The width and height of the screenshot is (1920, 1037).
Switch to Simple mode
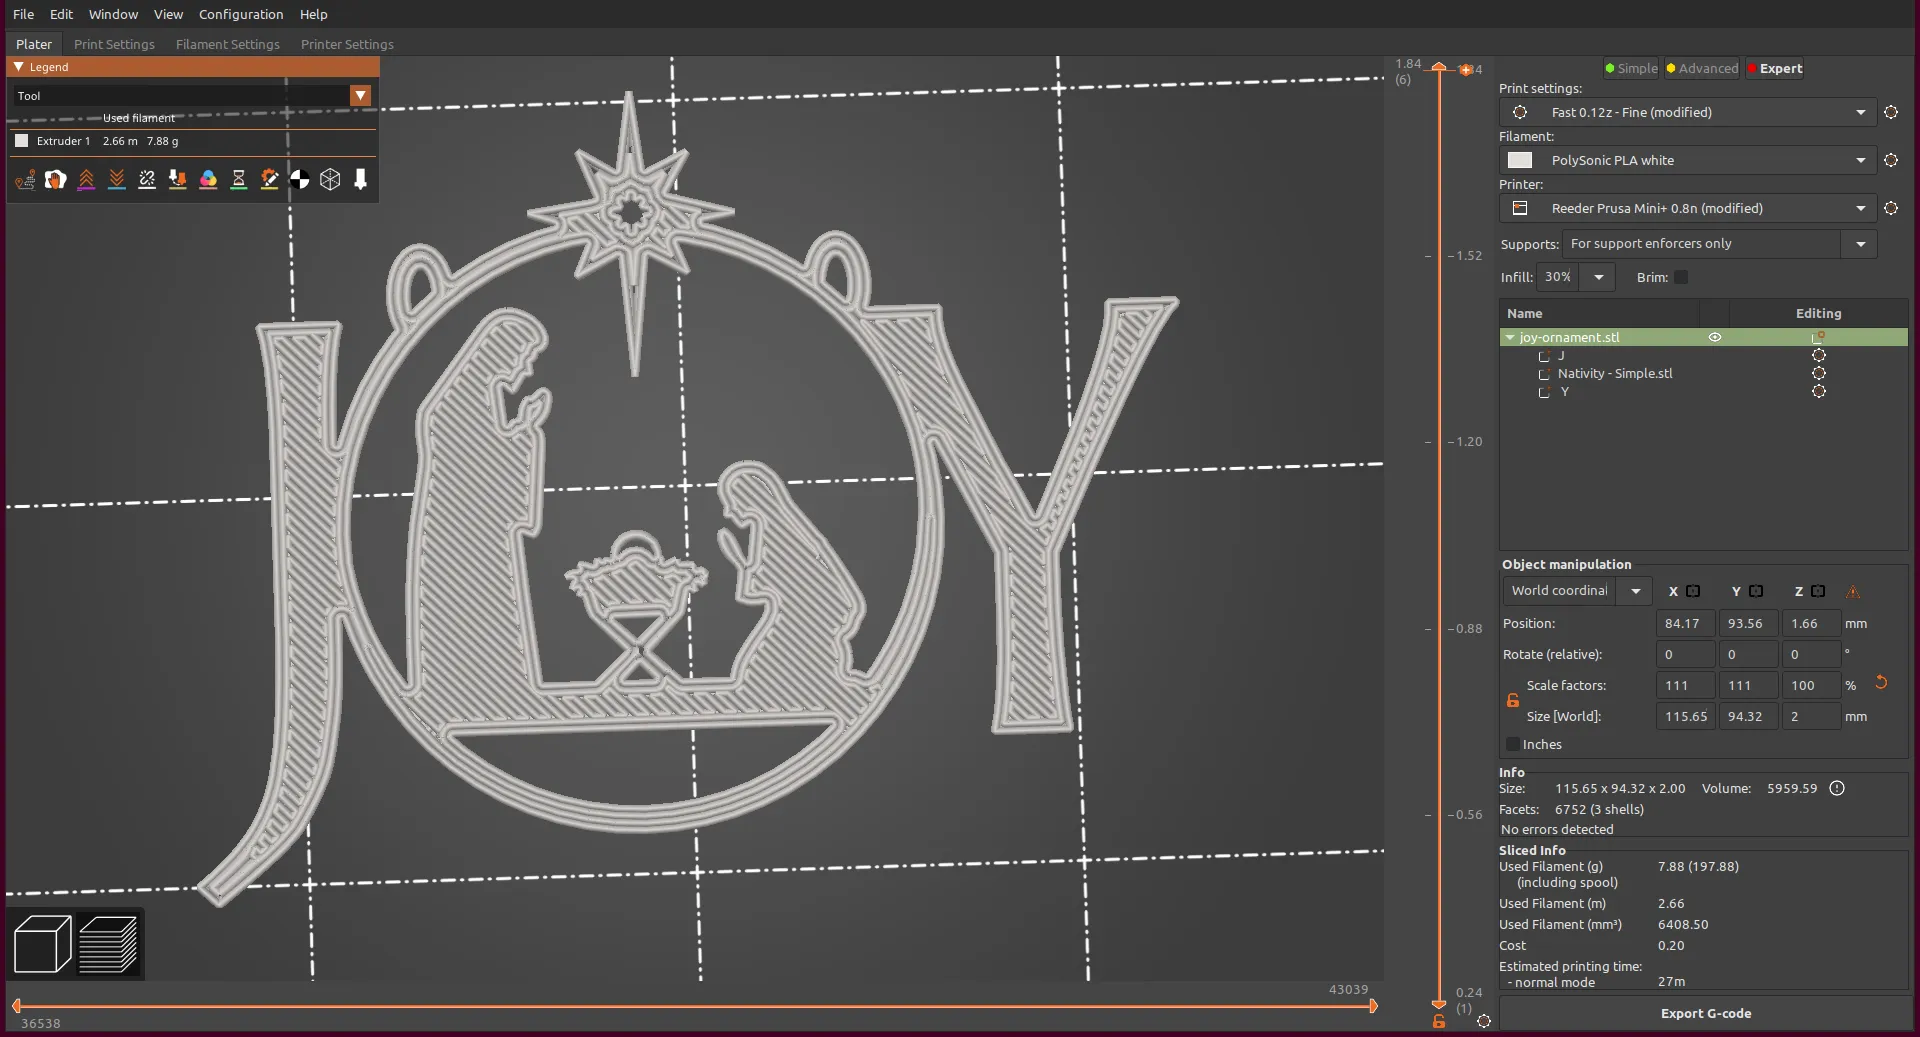pos(1631,68)
